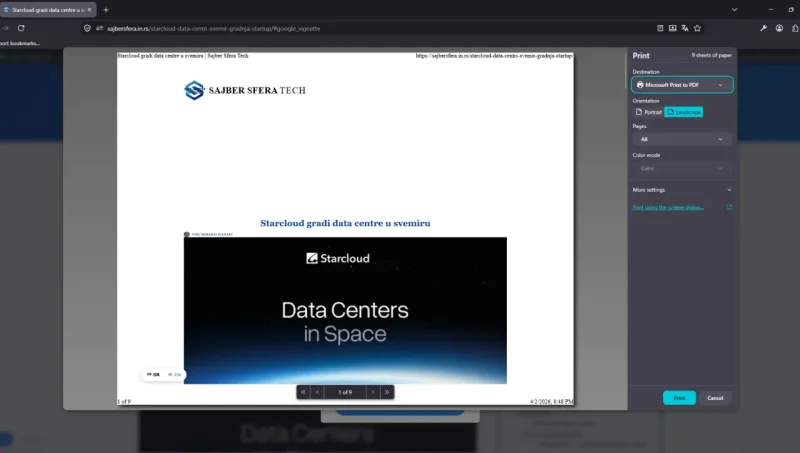Select Portrait orientation
The width and height of the screenshot is (800, 453).
(x=648, y=112)
